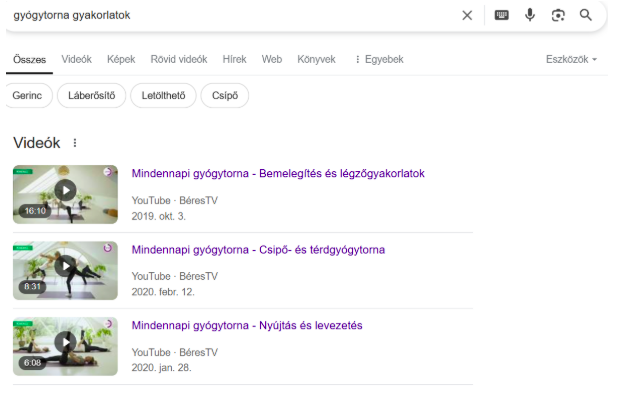618x393 pixels.
Task: Expand the Egyebek more-options menu
Action: pos(379,60)
